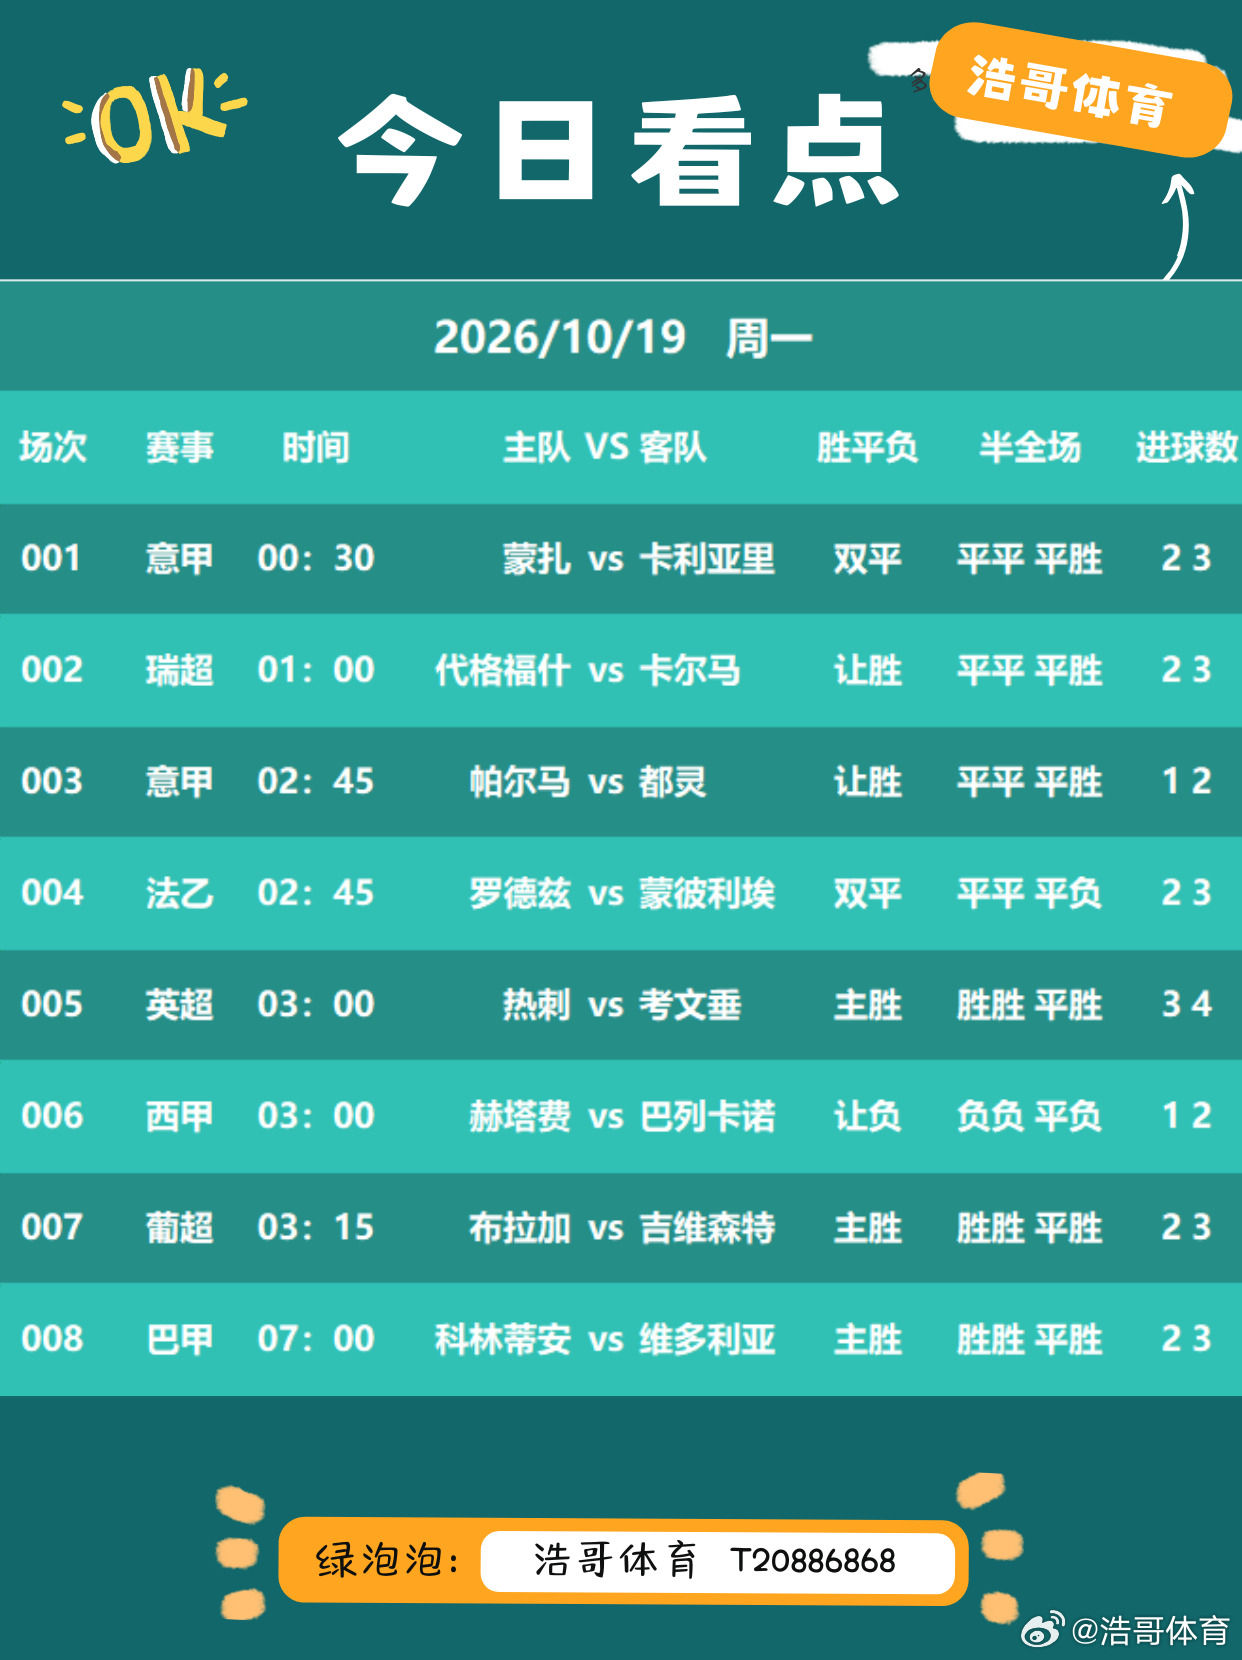
Task: Click the 绿泡泡 label
Action: point(388,1560)
